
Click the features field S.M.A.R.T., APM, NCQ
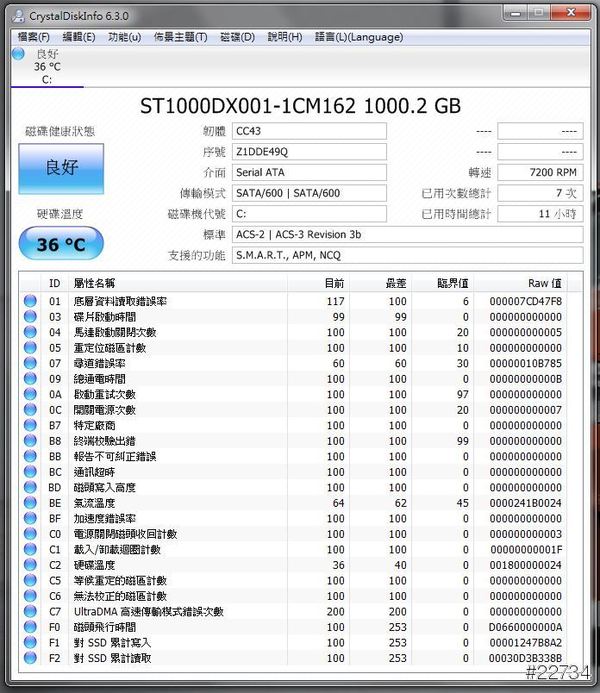[407, 255]
